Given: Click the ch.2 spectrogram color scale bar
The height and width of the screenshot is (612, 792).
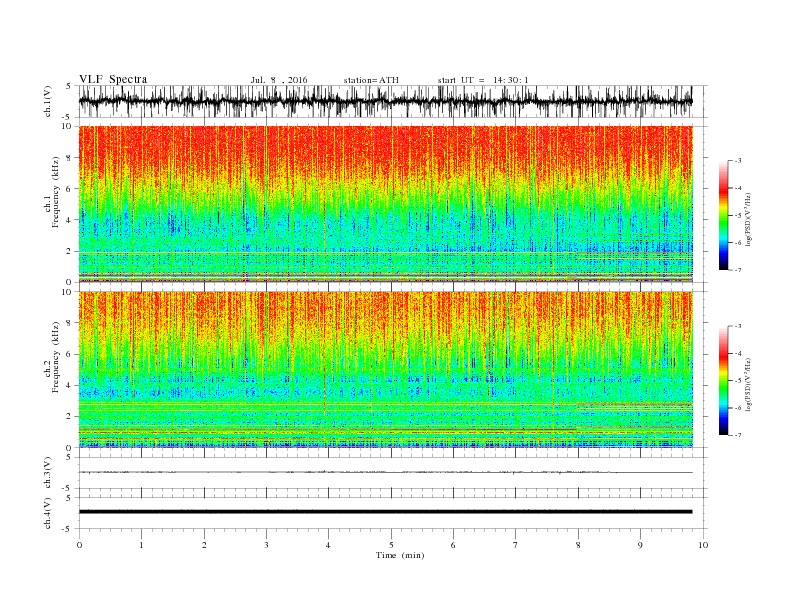Looking at the screenshot, I should tap(723, 380).
